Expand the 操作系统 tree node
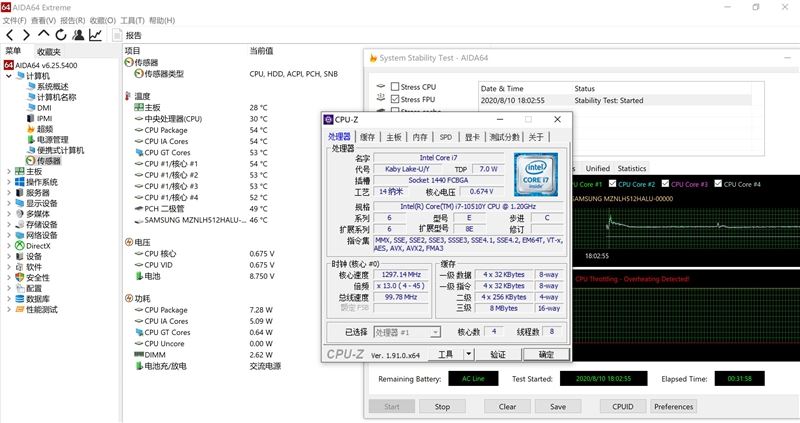This screenshot has width=800, height=423. 9,182
